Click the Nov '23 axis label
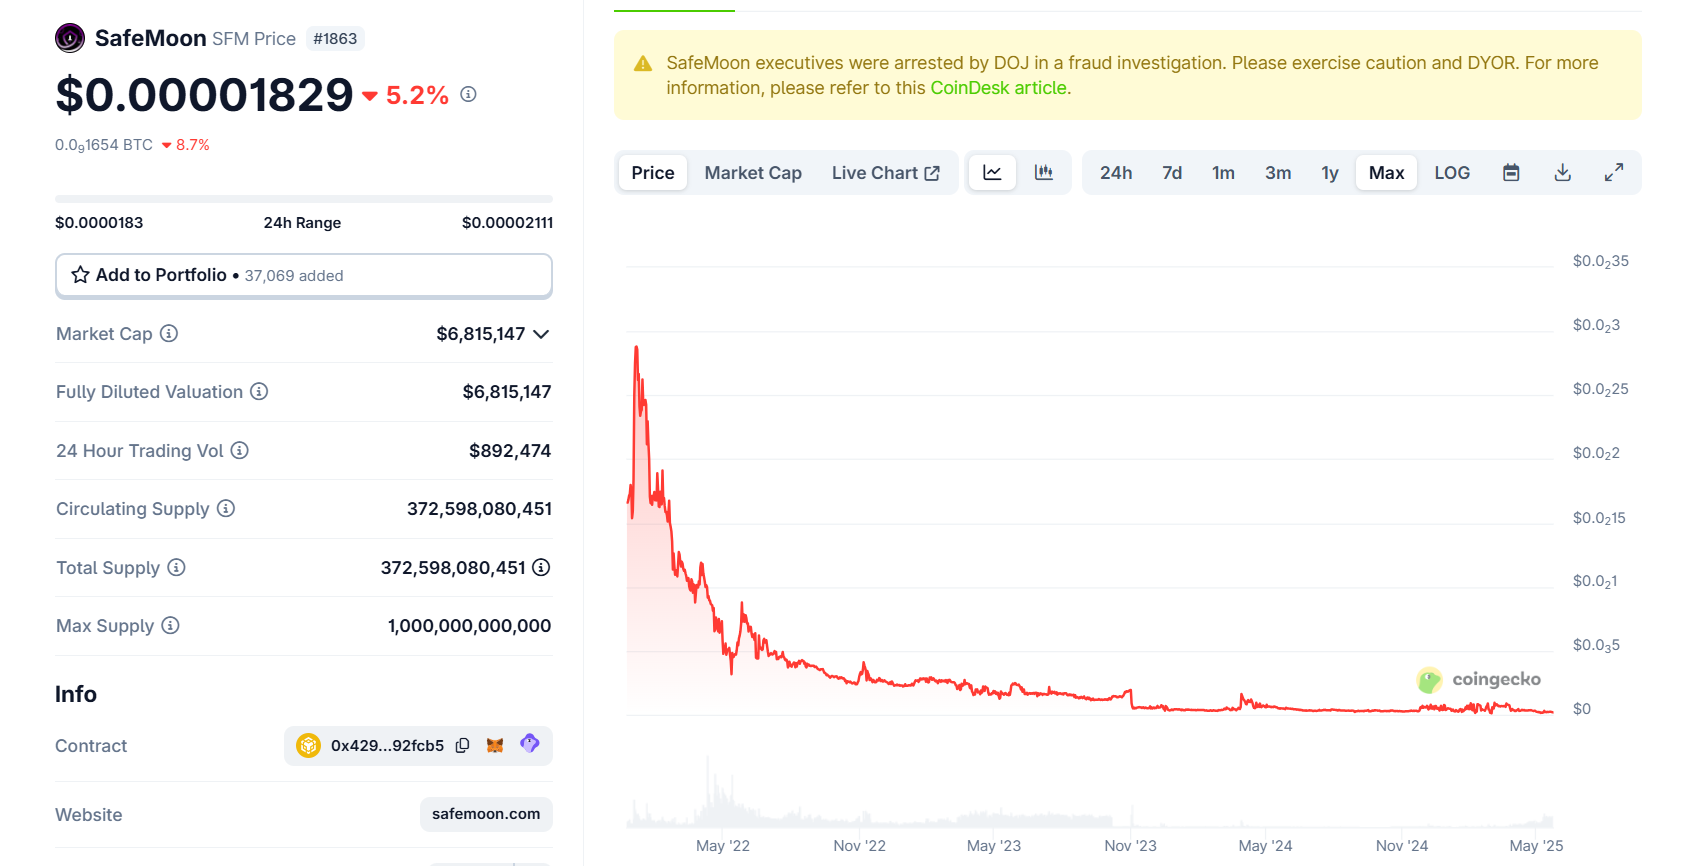The width and height of the screenshot is (1697, 866). click(x=1130, y=846)
